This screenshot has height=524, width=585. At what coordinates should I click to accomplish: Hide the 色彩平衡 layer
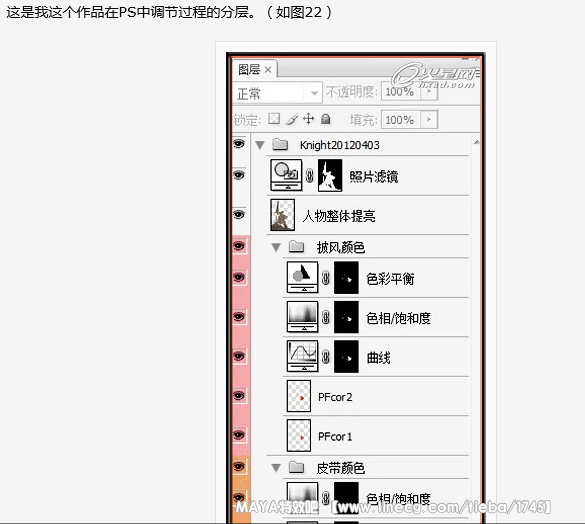pyautogui.click(x=239, y=277)
